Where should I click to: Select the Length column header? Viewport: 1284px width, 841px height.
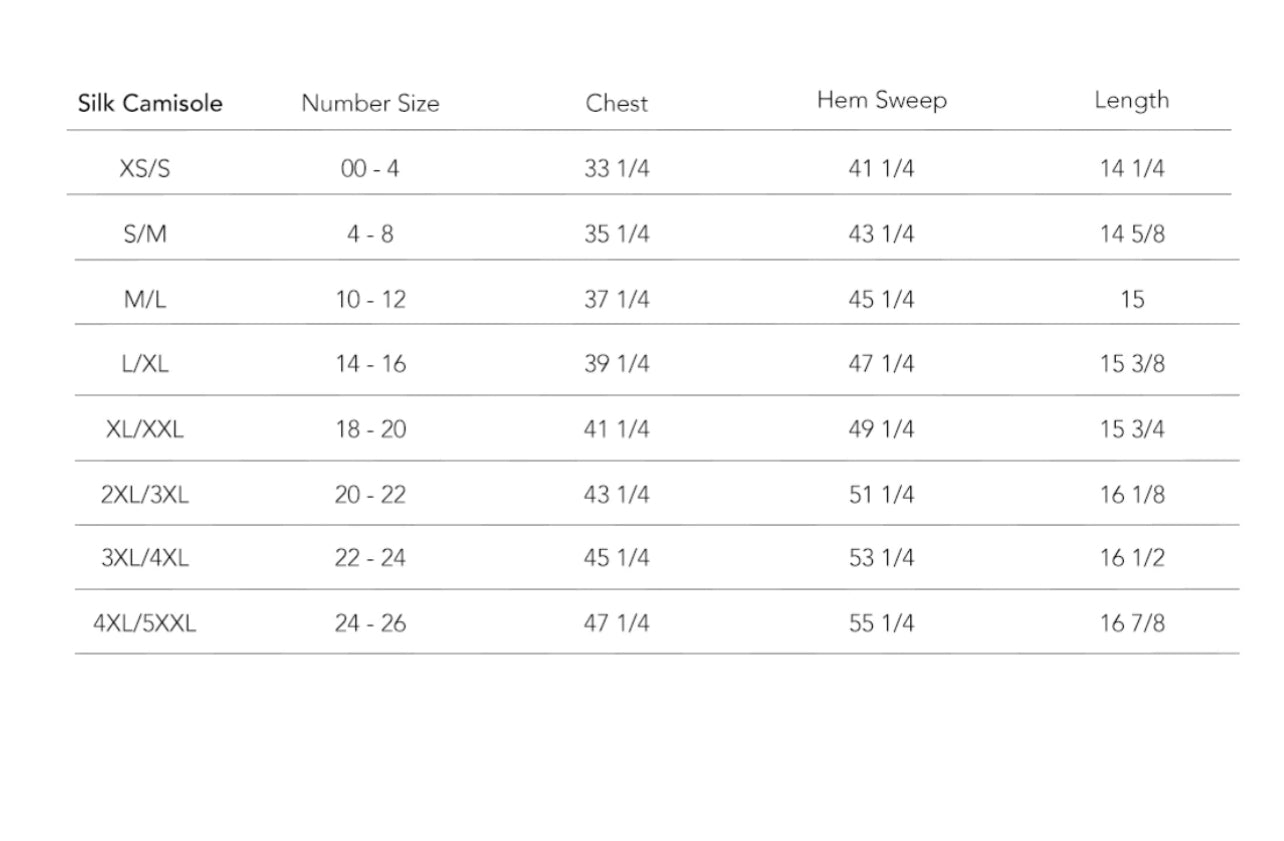(1131, 100)
